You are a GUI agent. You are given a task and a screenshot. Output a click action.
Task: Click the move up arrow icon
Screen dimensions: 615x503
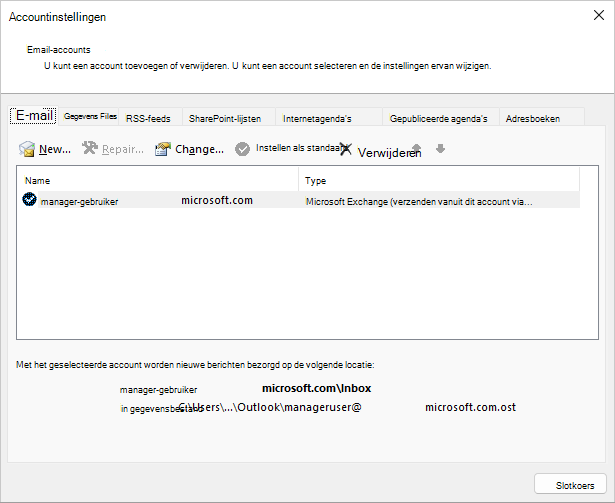coord(417,148)
